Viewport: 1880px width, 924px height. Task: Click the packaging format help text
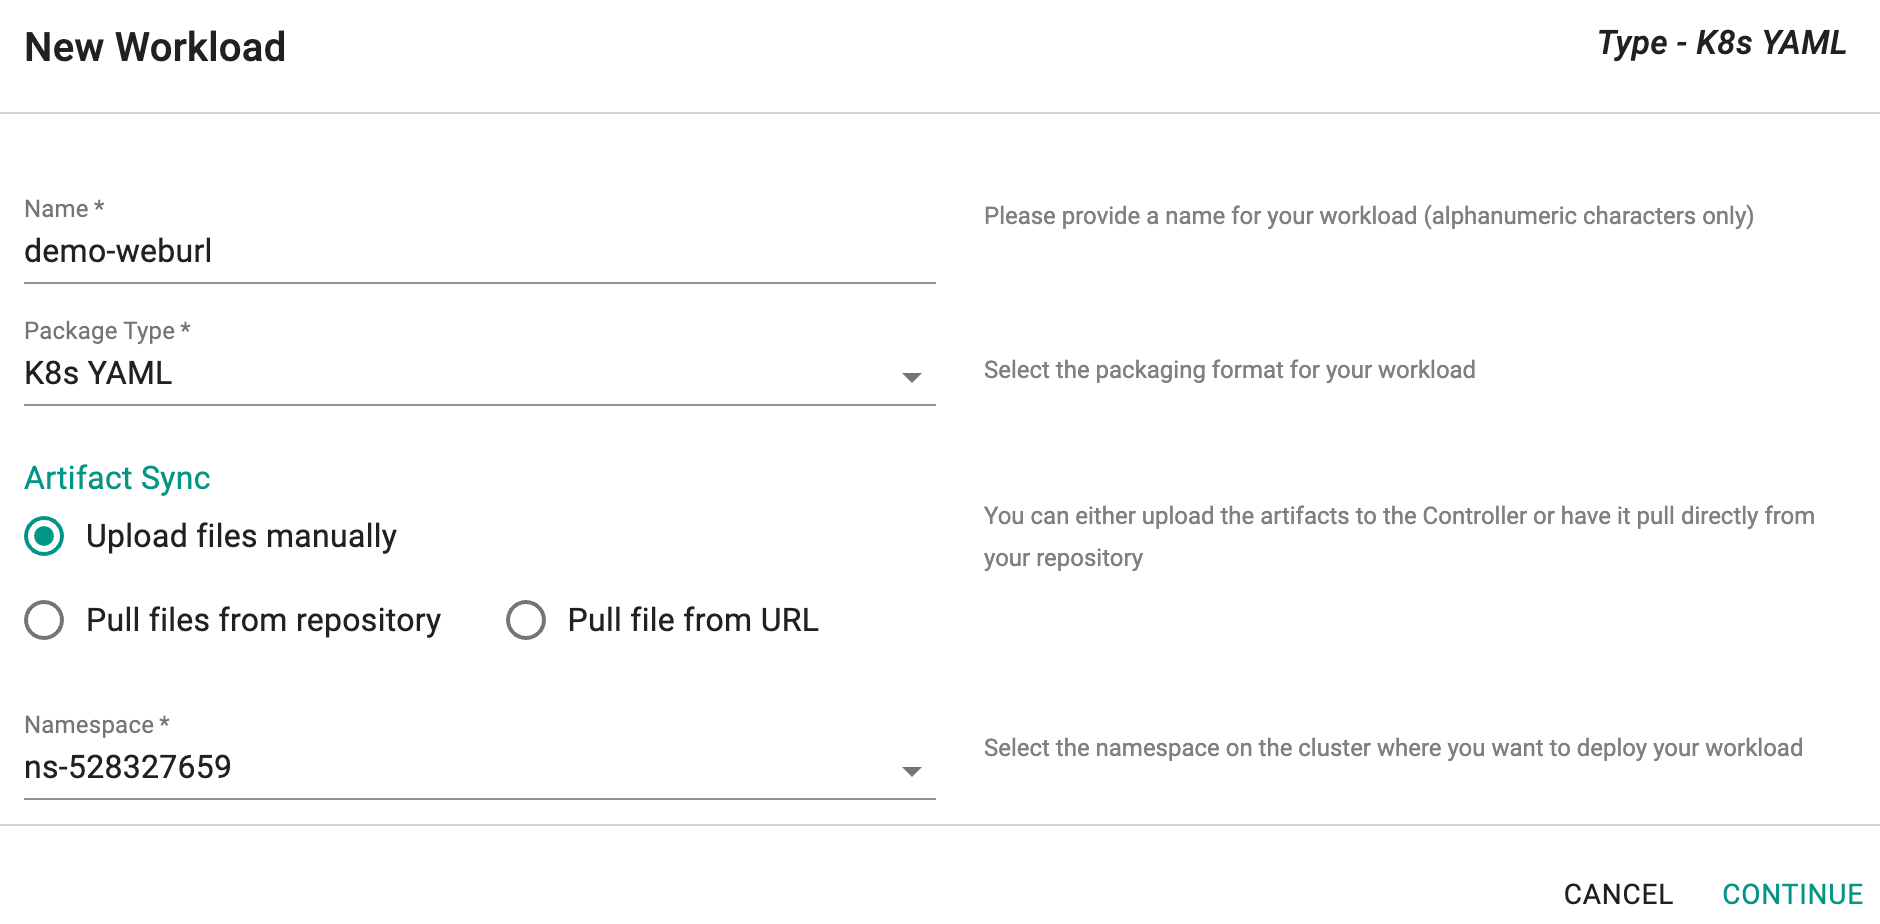click(x=1229, y=370)
